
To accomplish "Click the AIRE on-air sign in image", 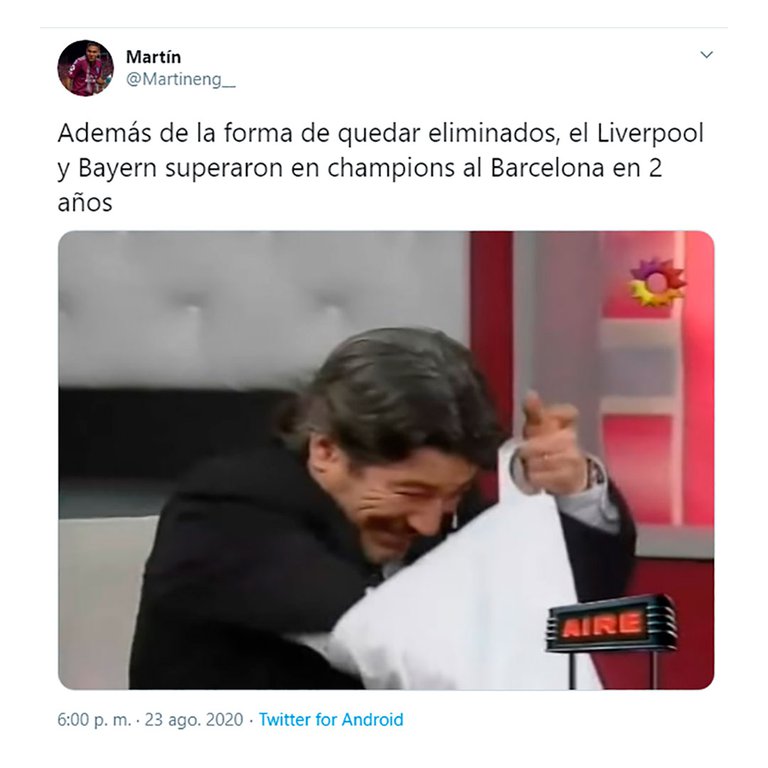I will click(x=612, y=624).
